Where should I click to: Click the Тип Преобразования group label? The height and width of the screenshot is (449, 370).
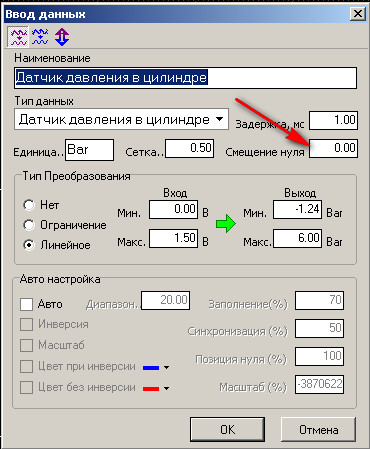[x=76, y=176]
